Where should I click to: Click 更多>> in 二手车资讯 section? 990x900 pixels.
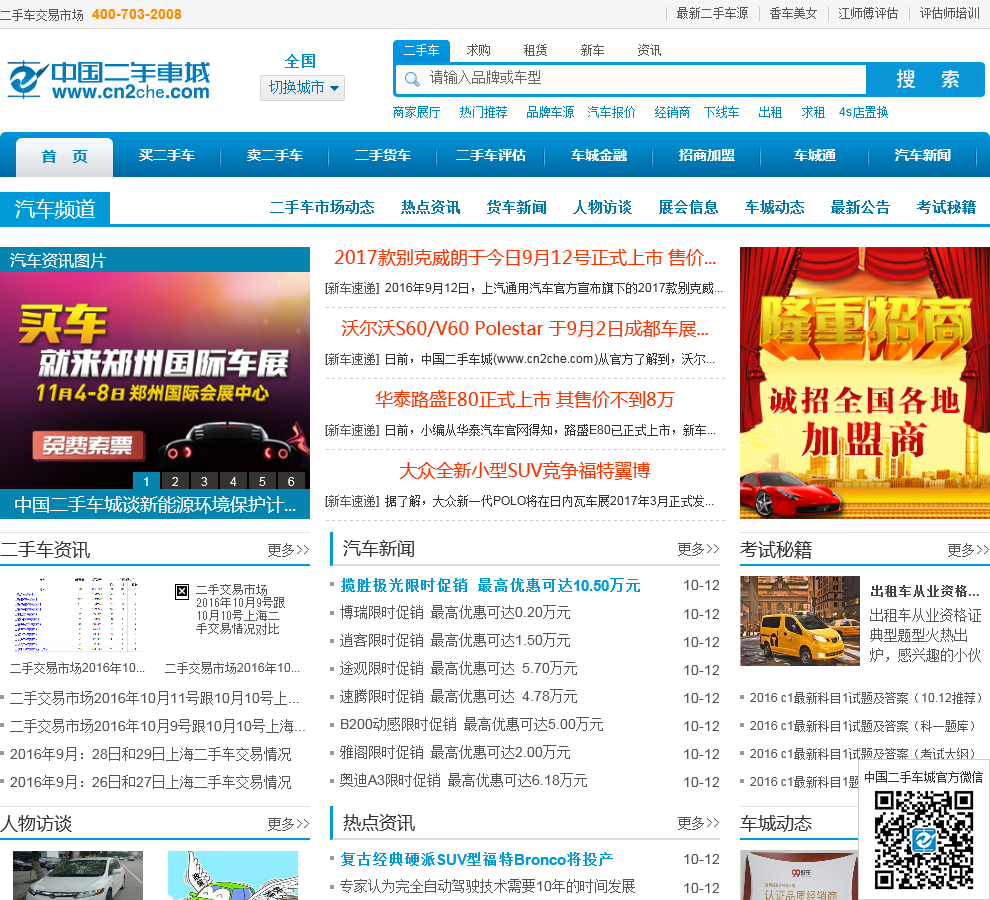point(289,550)
